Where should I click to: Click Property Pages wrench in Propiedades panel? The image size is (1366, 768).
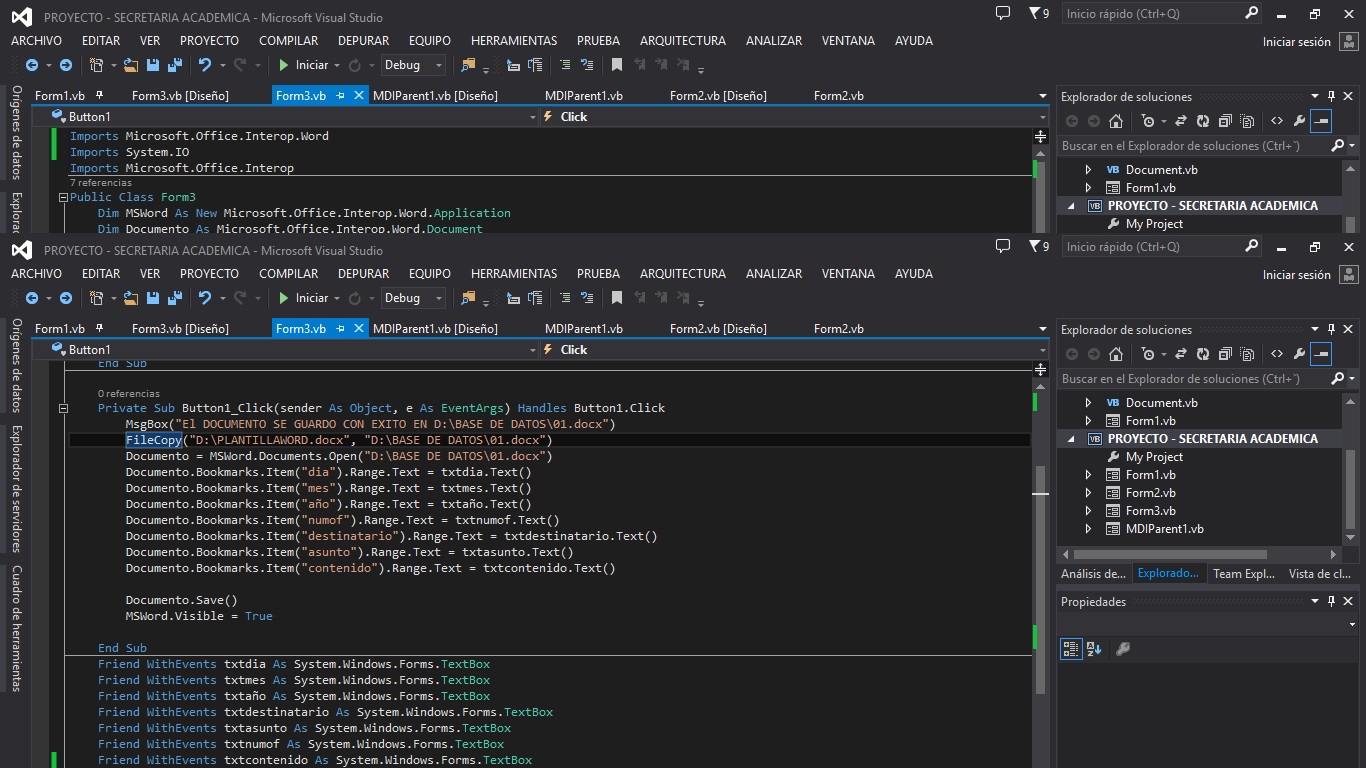point(1122,649)
